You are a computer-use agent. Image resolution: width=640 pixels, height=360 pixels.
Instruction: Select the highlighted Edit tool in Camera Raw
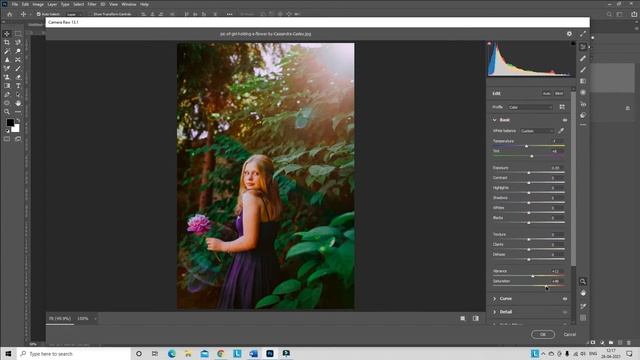583,47
